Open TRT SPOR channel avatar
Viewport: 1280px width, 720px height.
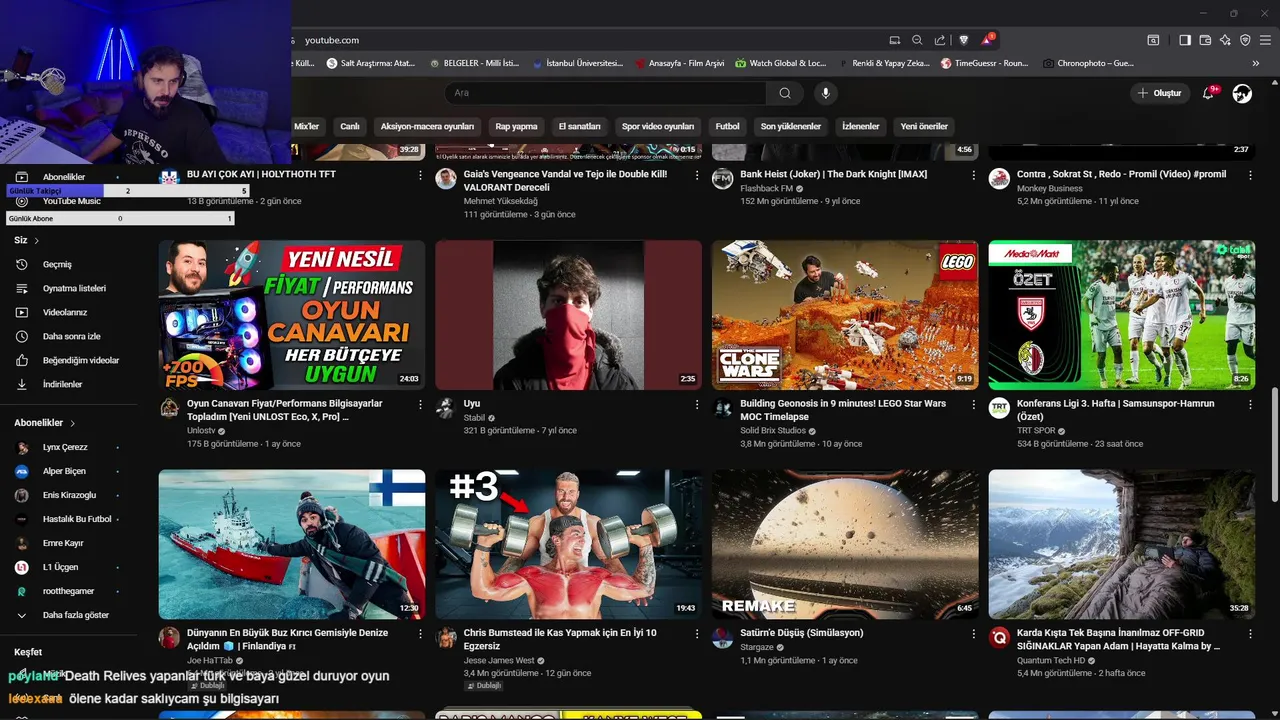(x=999, y=408)
